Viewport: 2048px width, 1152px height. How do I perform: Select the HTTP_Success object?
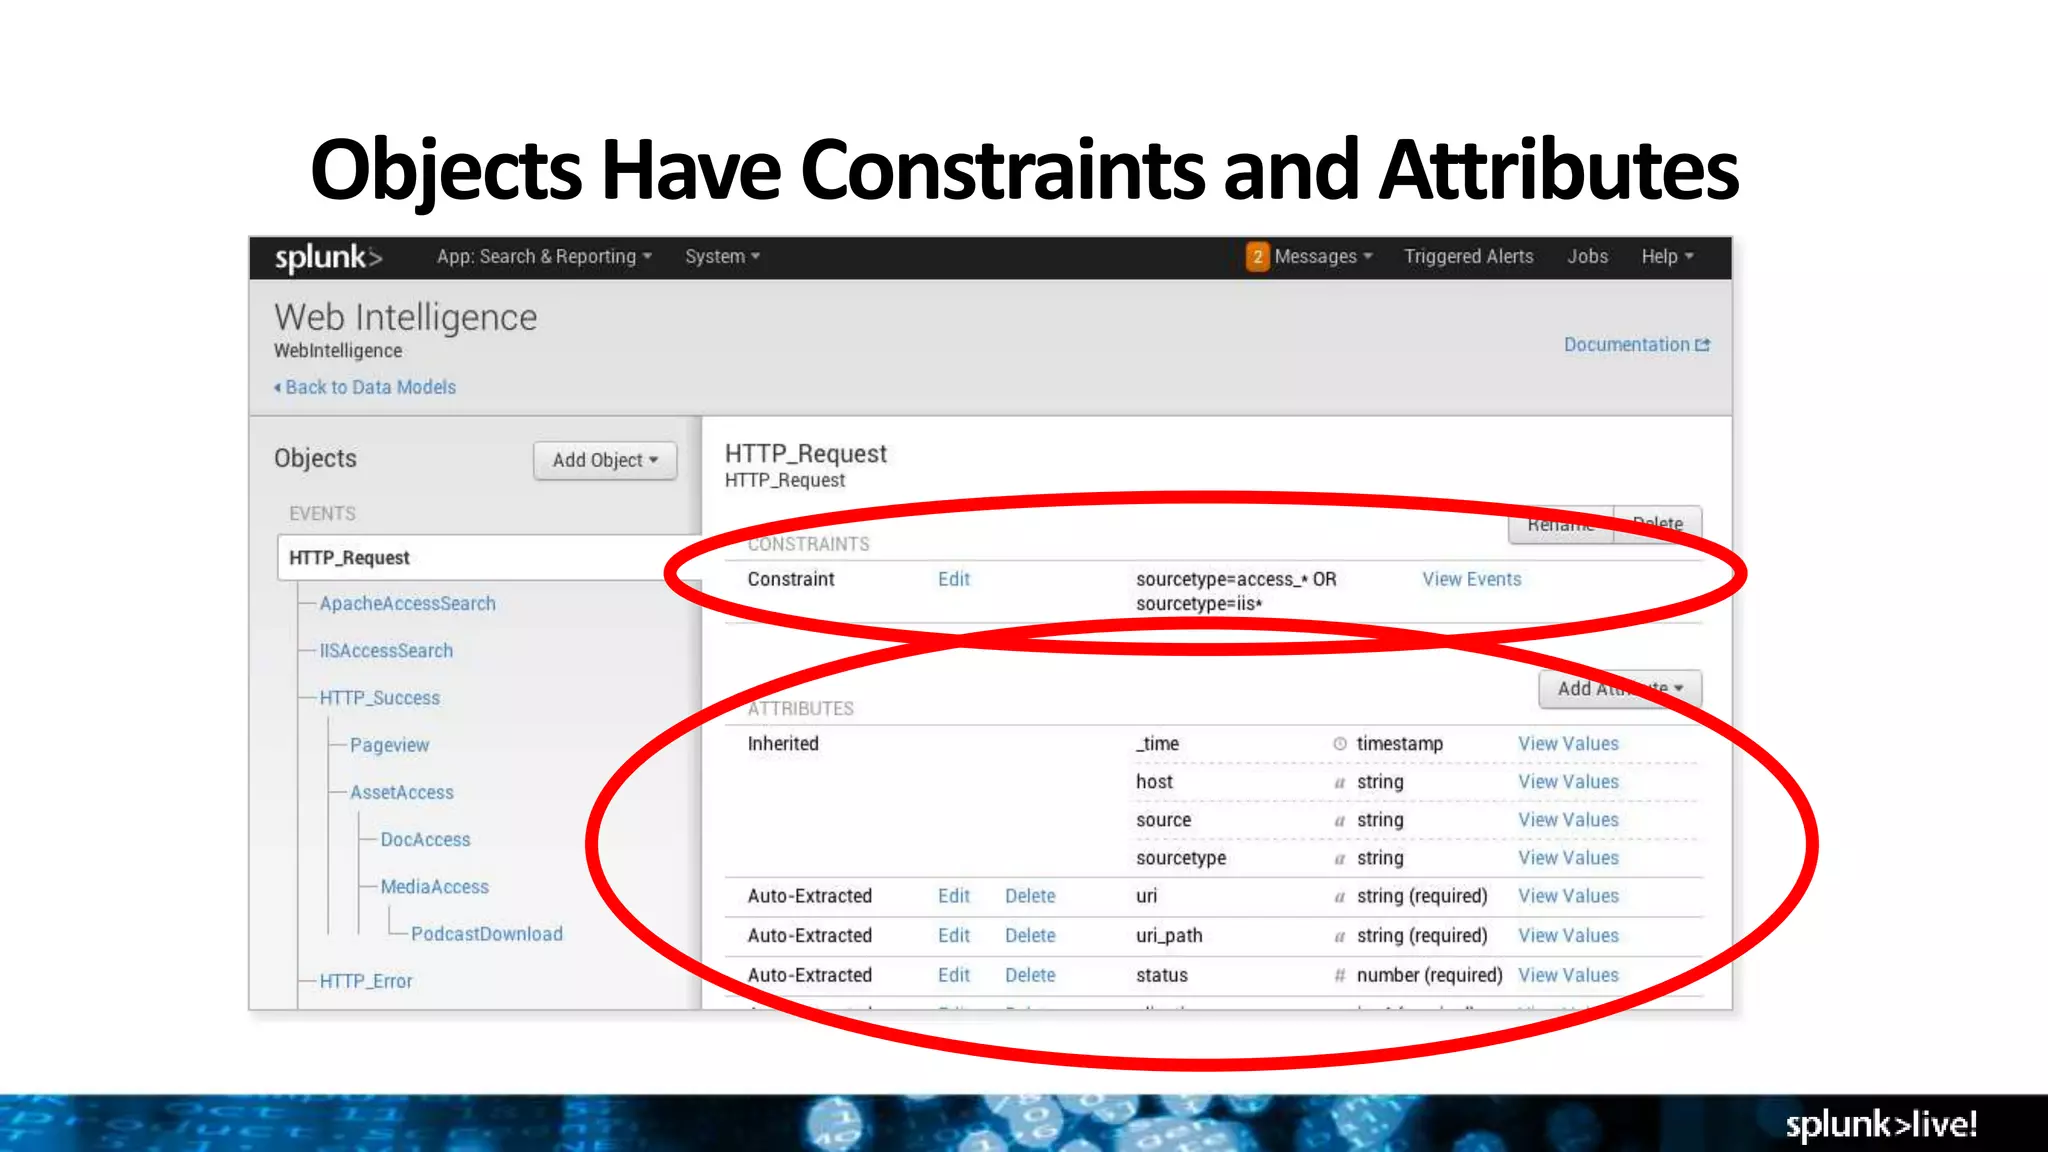379,698
